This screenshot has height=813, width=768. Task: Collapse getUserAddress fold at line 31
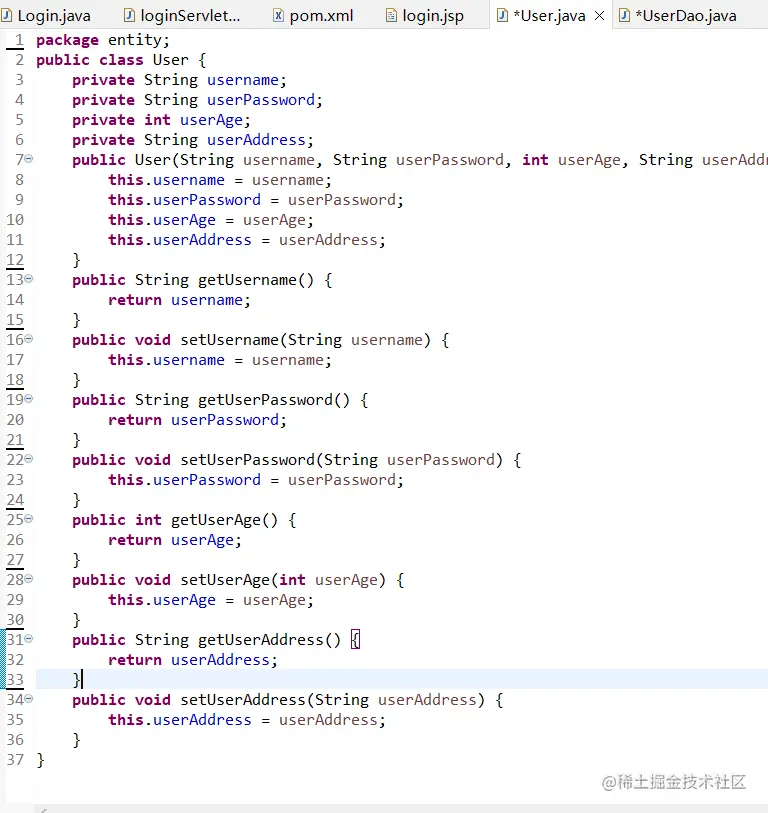[29, 638]
